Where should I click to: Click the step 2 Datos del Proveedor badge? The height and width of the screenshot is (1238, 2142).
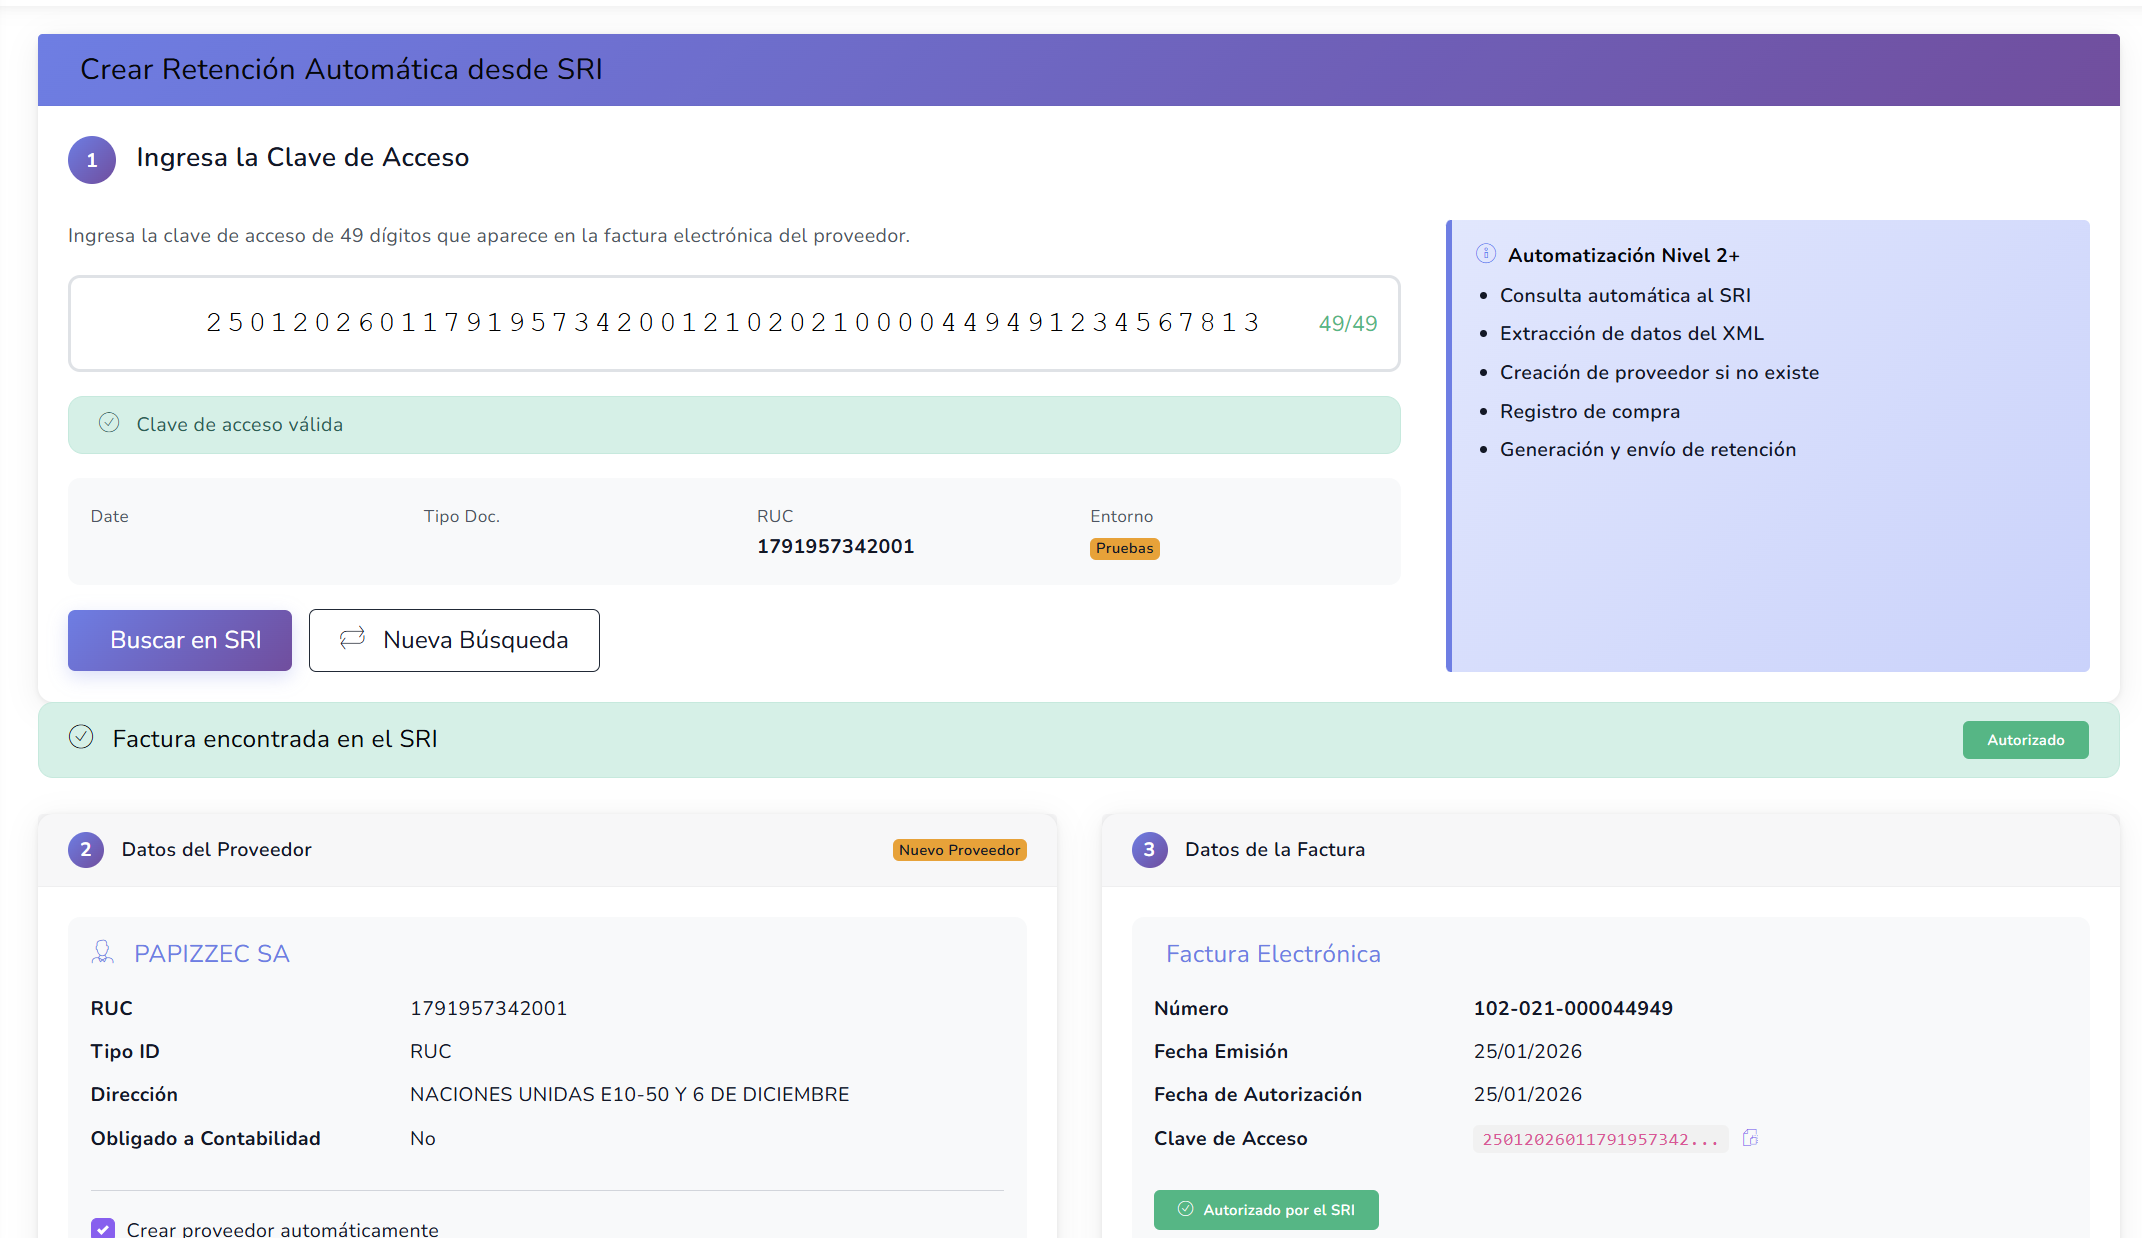tap(86, 849)
